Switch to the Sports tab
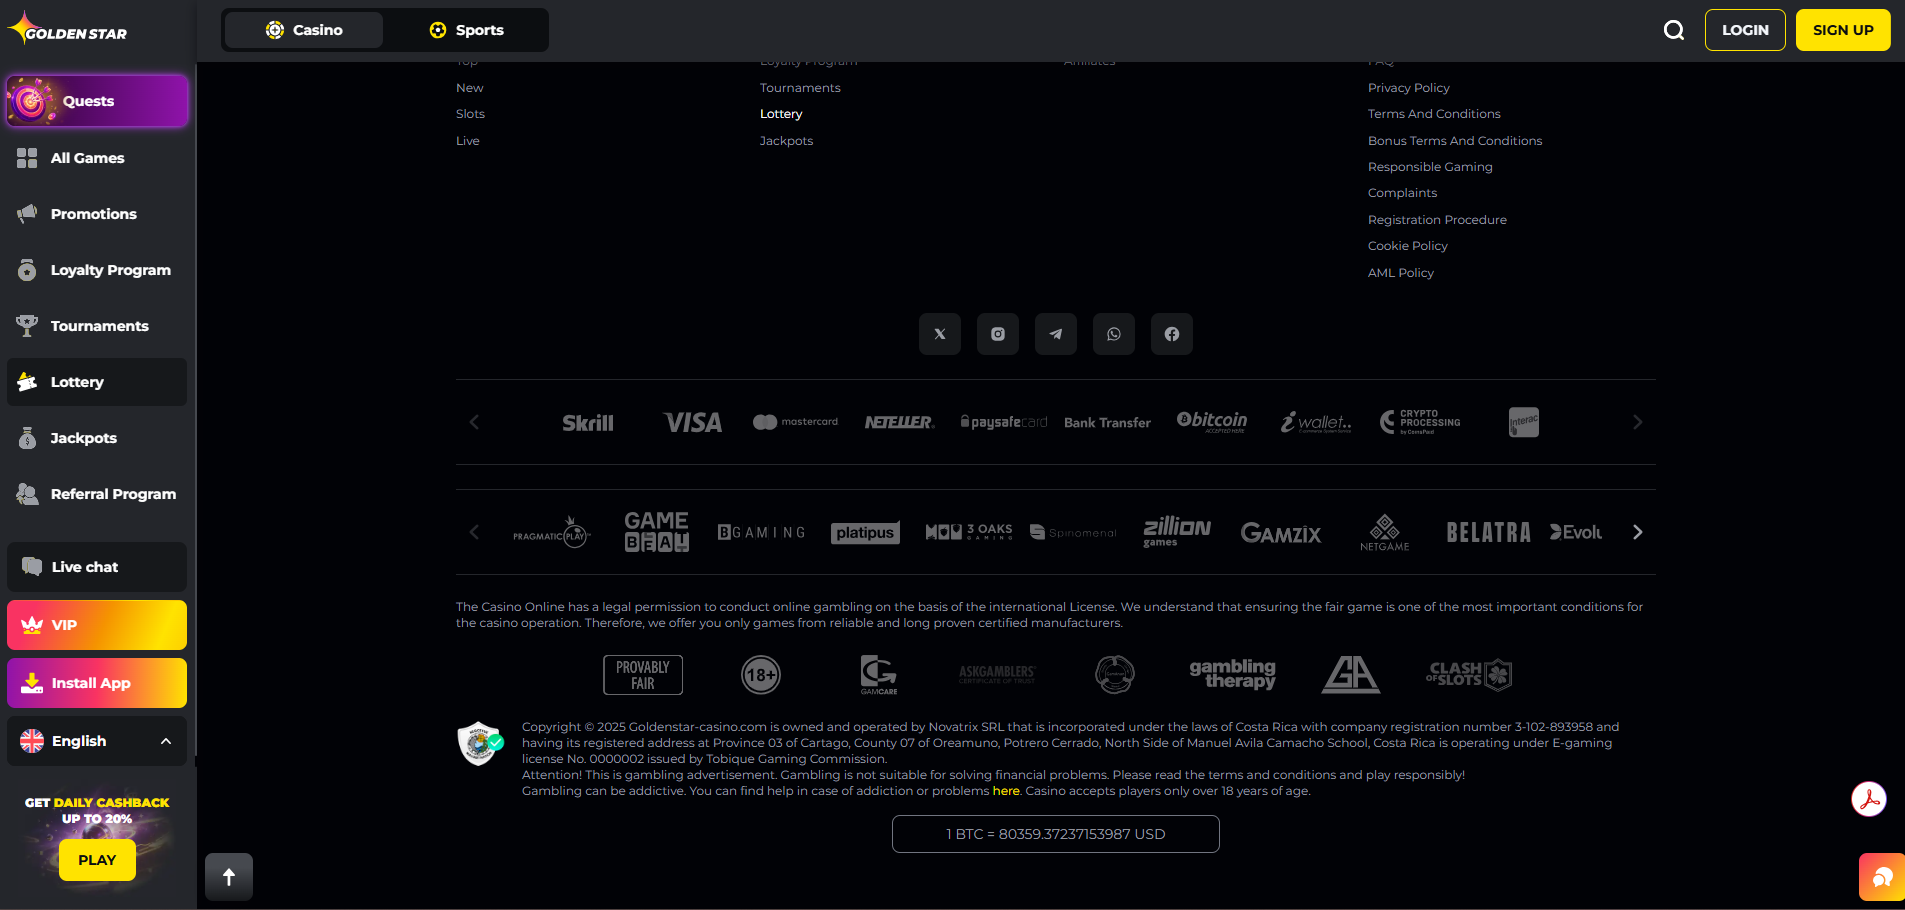 [466, 30]
